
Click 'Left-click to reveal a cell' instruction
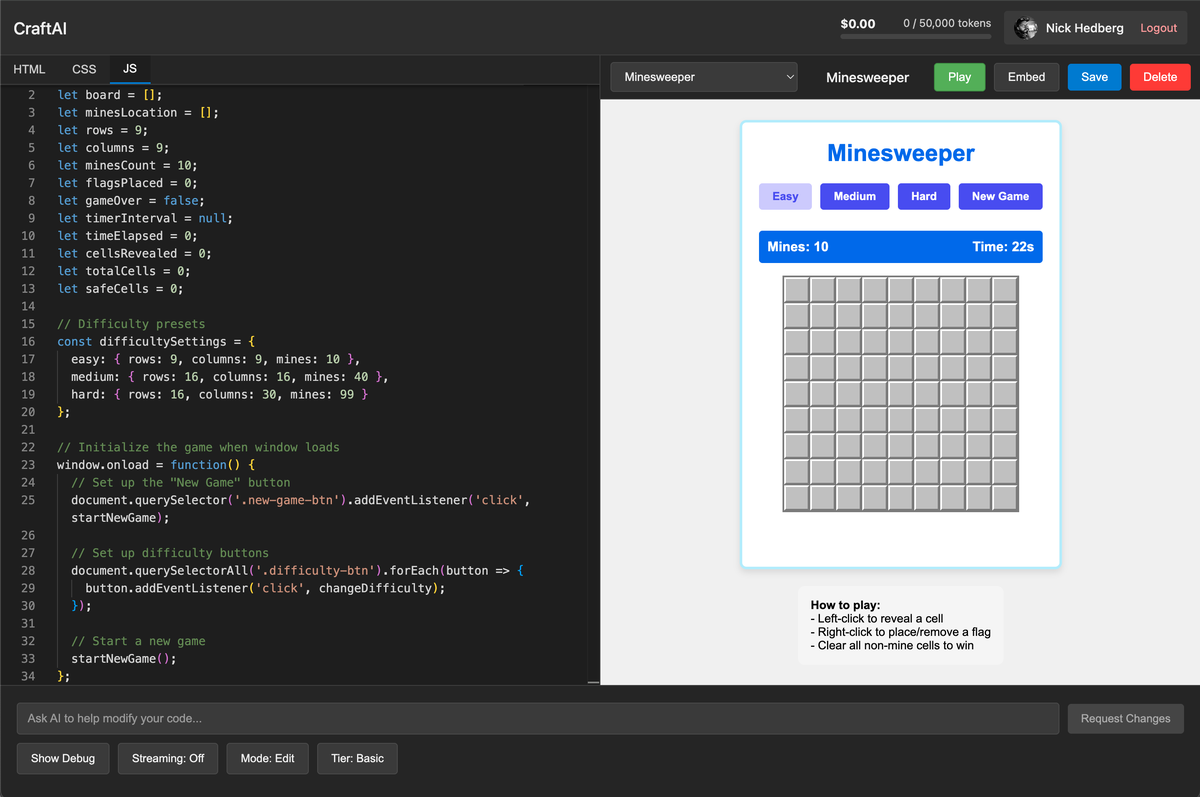pos(877,619)
